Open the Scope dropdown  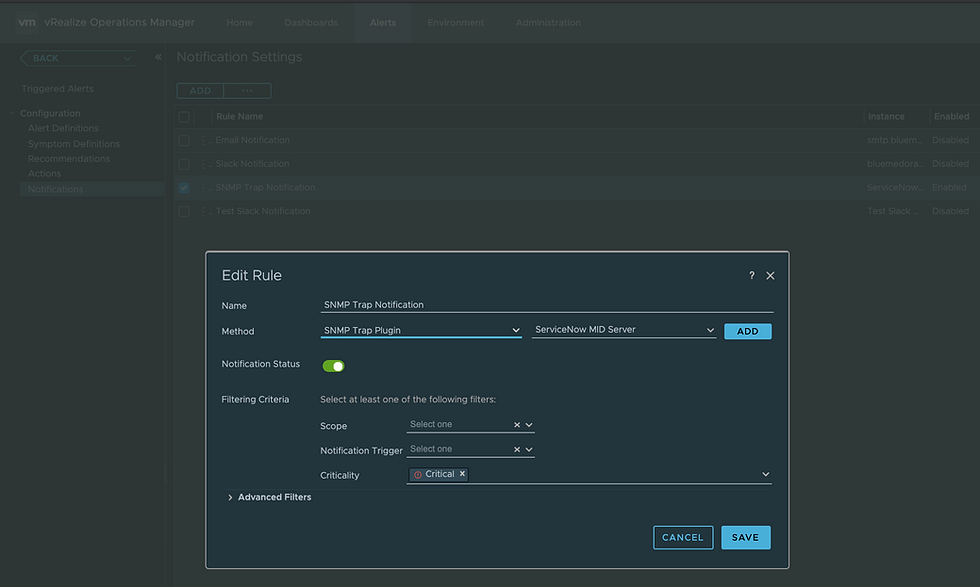point(529,424)
